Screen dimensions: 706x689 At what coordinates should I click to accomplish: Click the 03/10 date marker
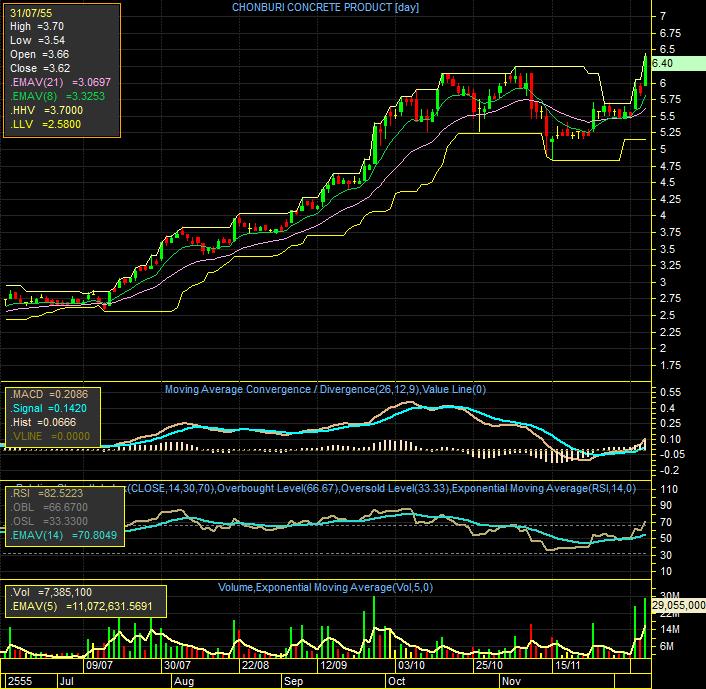411,665
